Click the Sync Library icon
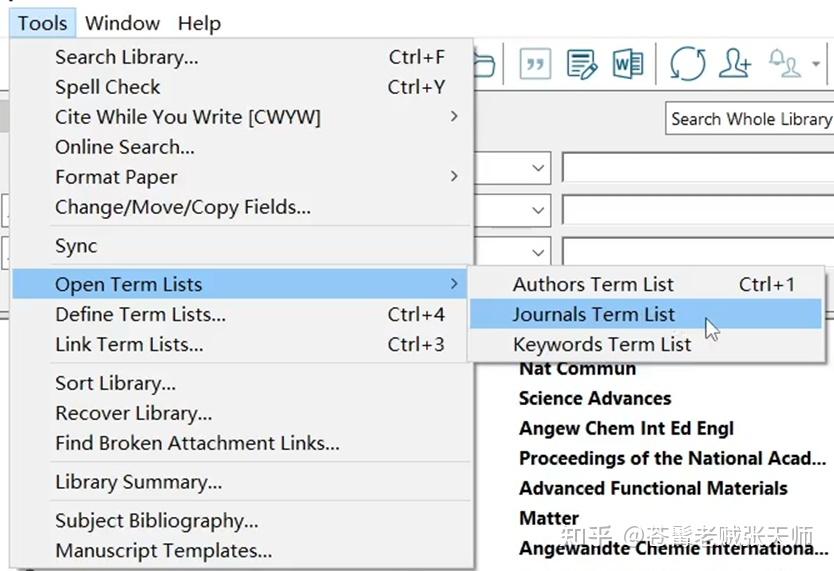 (x=688, y=64)
